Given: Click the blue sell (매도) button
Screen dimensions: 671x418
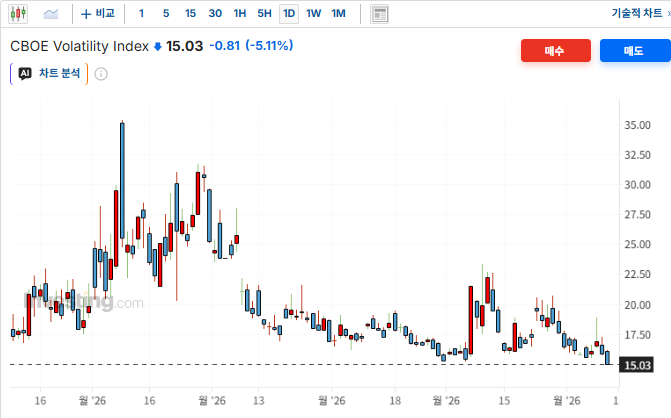Looking at the screenshot, I should 635,50.
